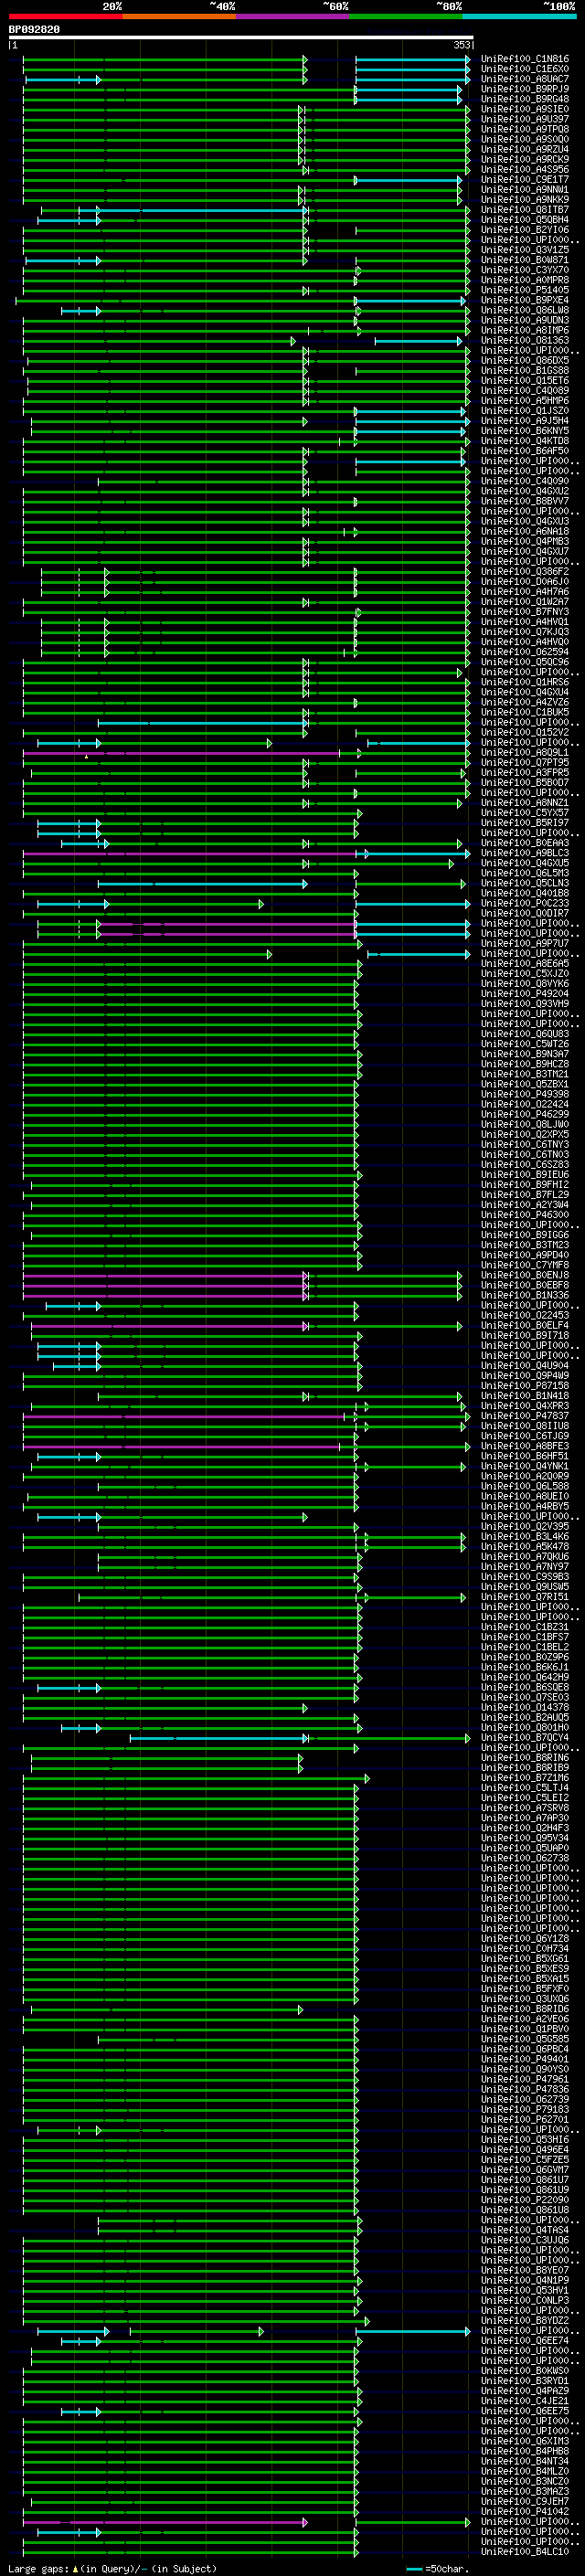
Task: Click the purple ~60% identity legend bar
Action: pos(293,16)
